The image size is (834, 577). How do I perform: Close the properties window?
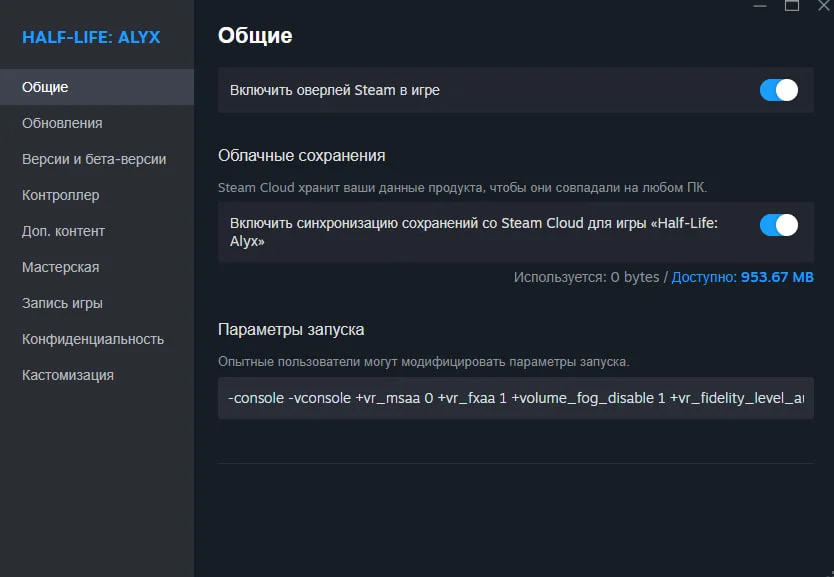tap(824, 6)
